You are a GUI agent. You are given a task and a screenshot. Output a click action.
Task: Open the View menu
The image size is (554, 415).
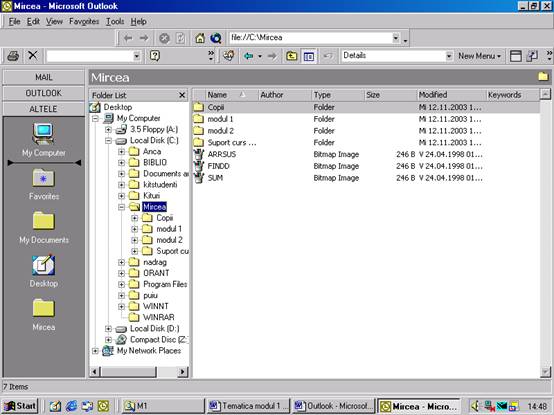click(x=54, y=22)
